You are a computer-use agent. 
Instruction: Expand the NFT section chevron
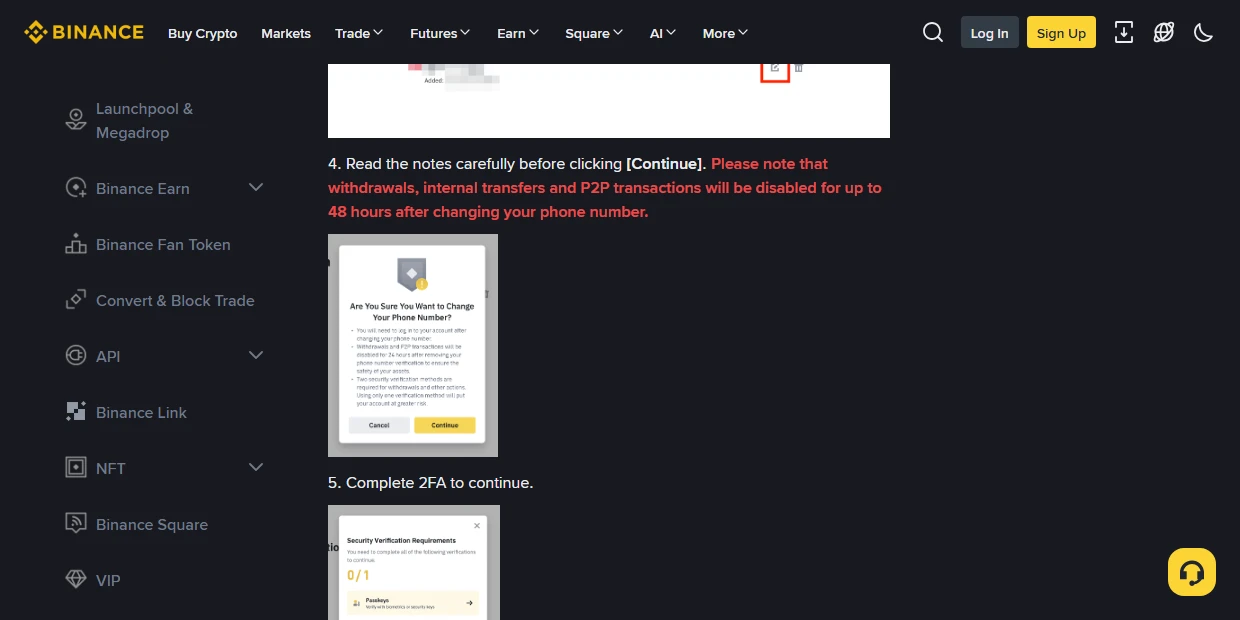tap(256, 467)
